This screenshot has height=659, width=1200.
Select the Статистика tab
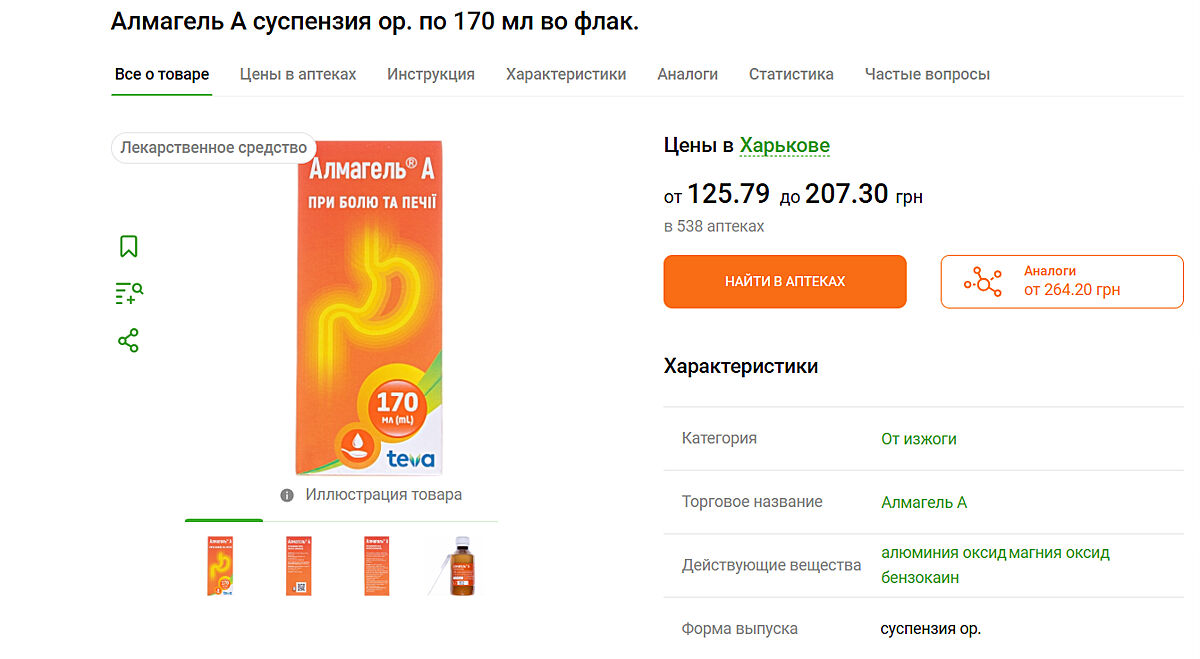click(x=791, y=74)
